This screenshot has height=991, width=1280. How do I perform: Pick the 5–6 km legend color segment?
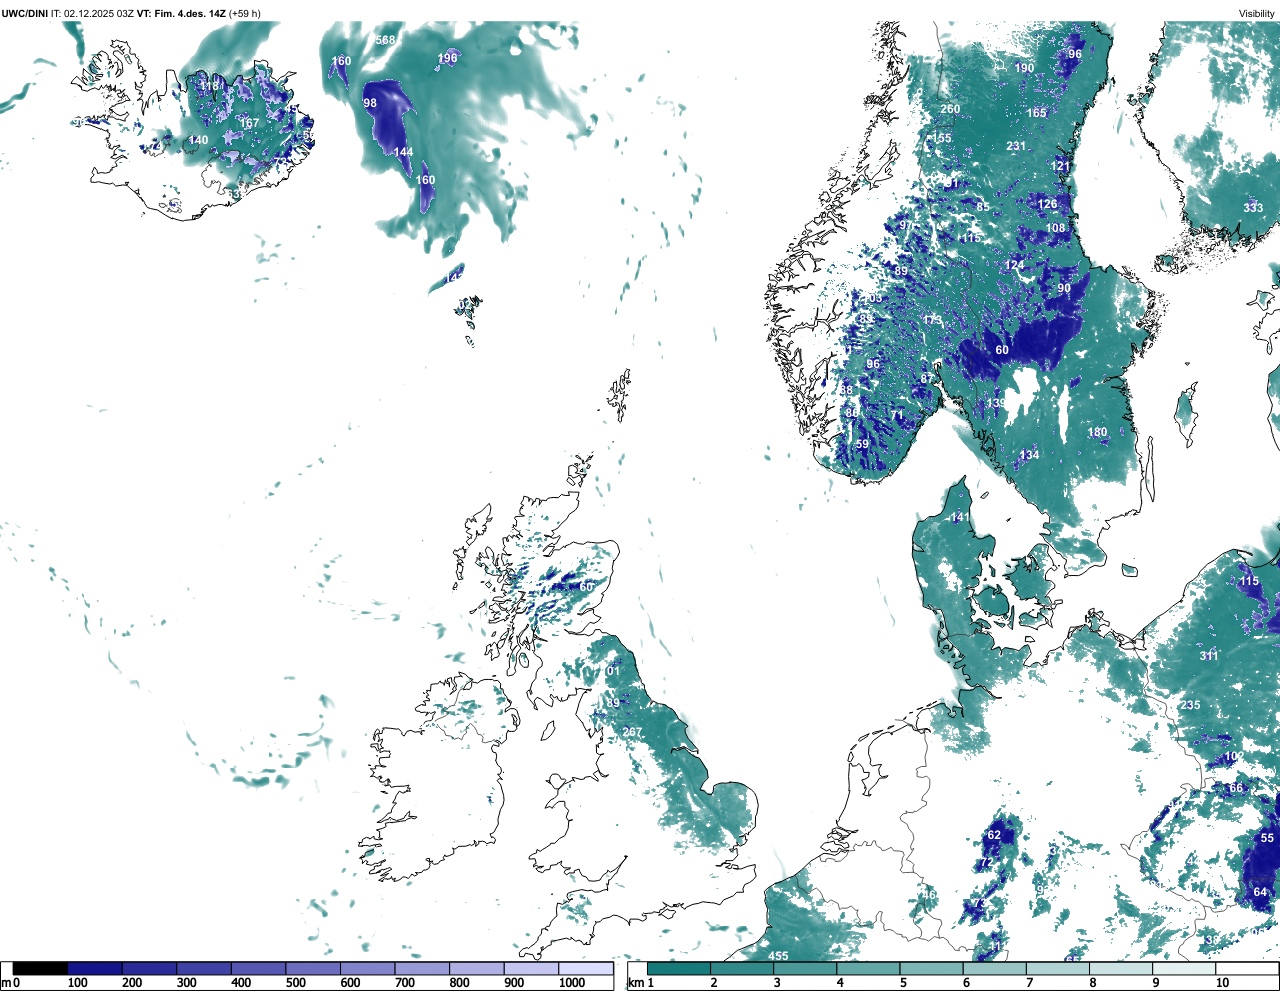(932, 968)
